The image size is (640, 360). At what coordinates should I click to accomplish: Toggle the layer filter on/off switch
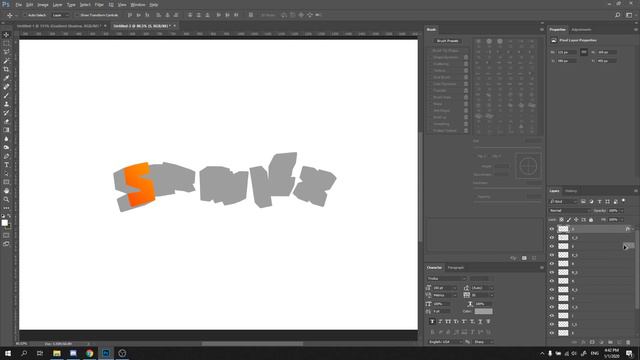(x=623, y=201)
